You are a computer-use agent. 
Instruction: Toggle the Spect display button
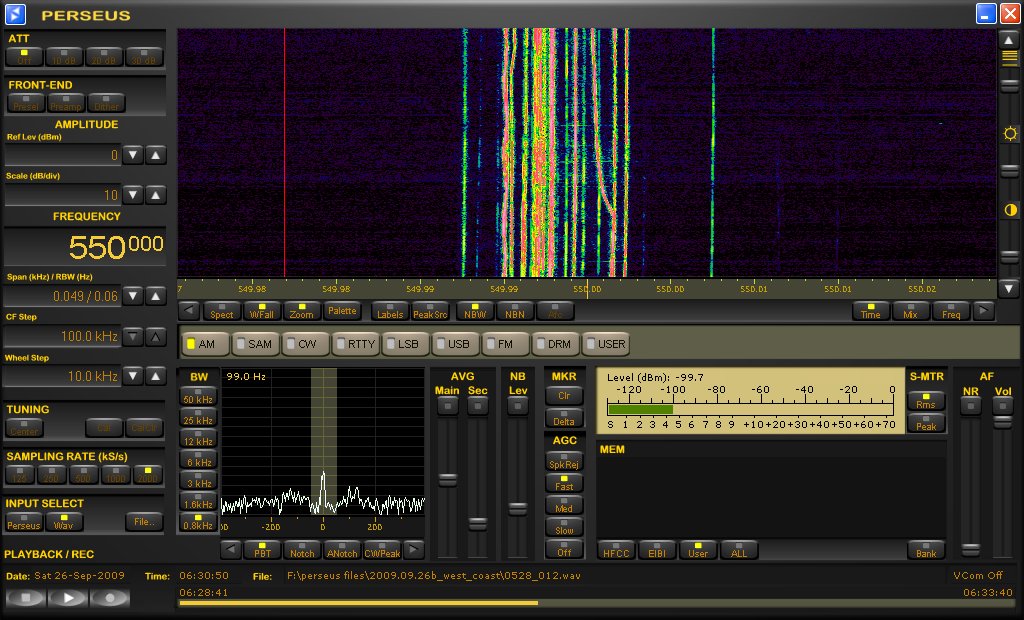221,311
